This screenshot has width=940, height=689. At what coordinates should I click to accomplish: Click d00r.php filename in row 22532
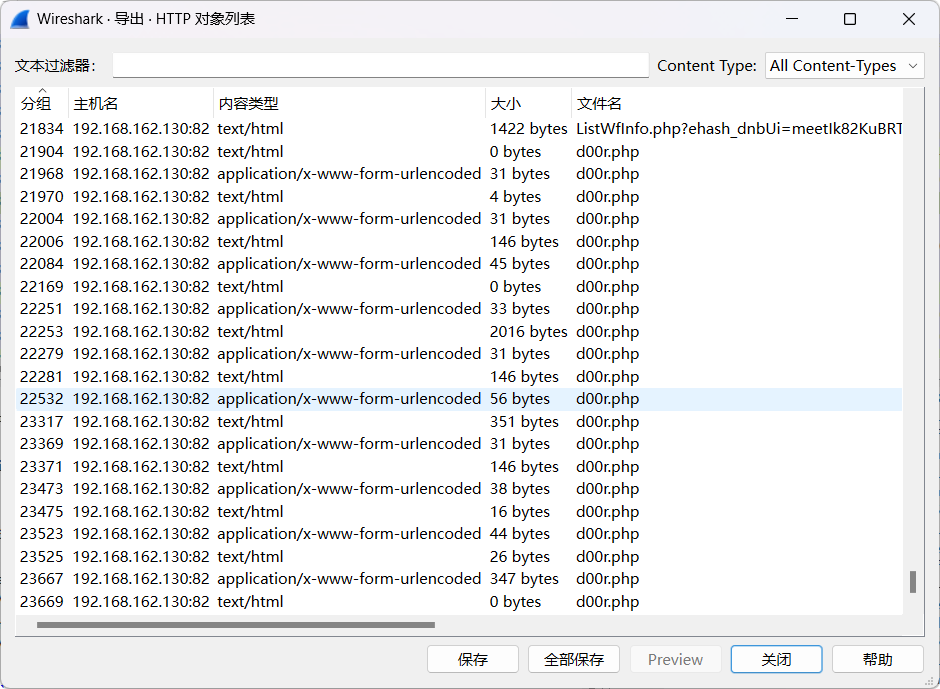607,399
